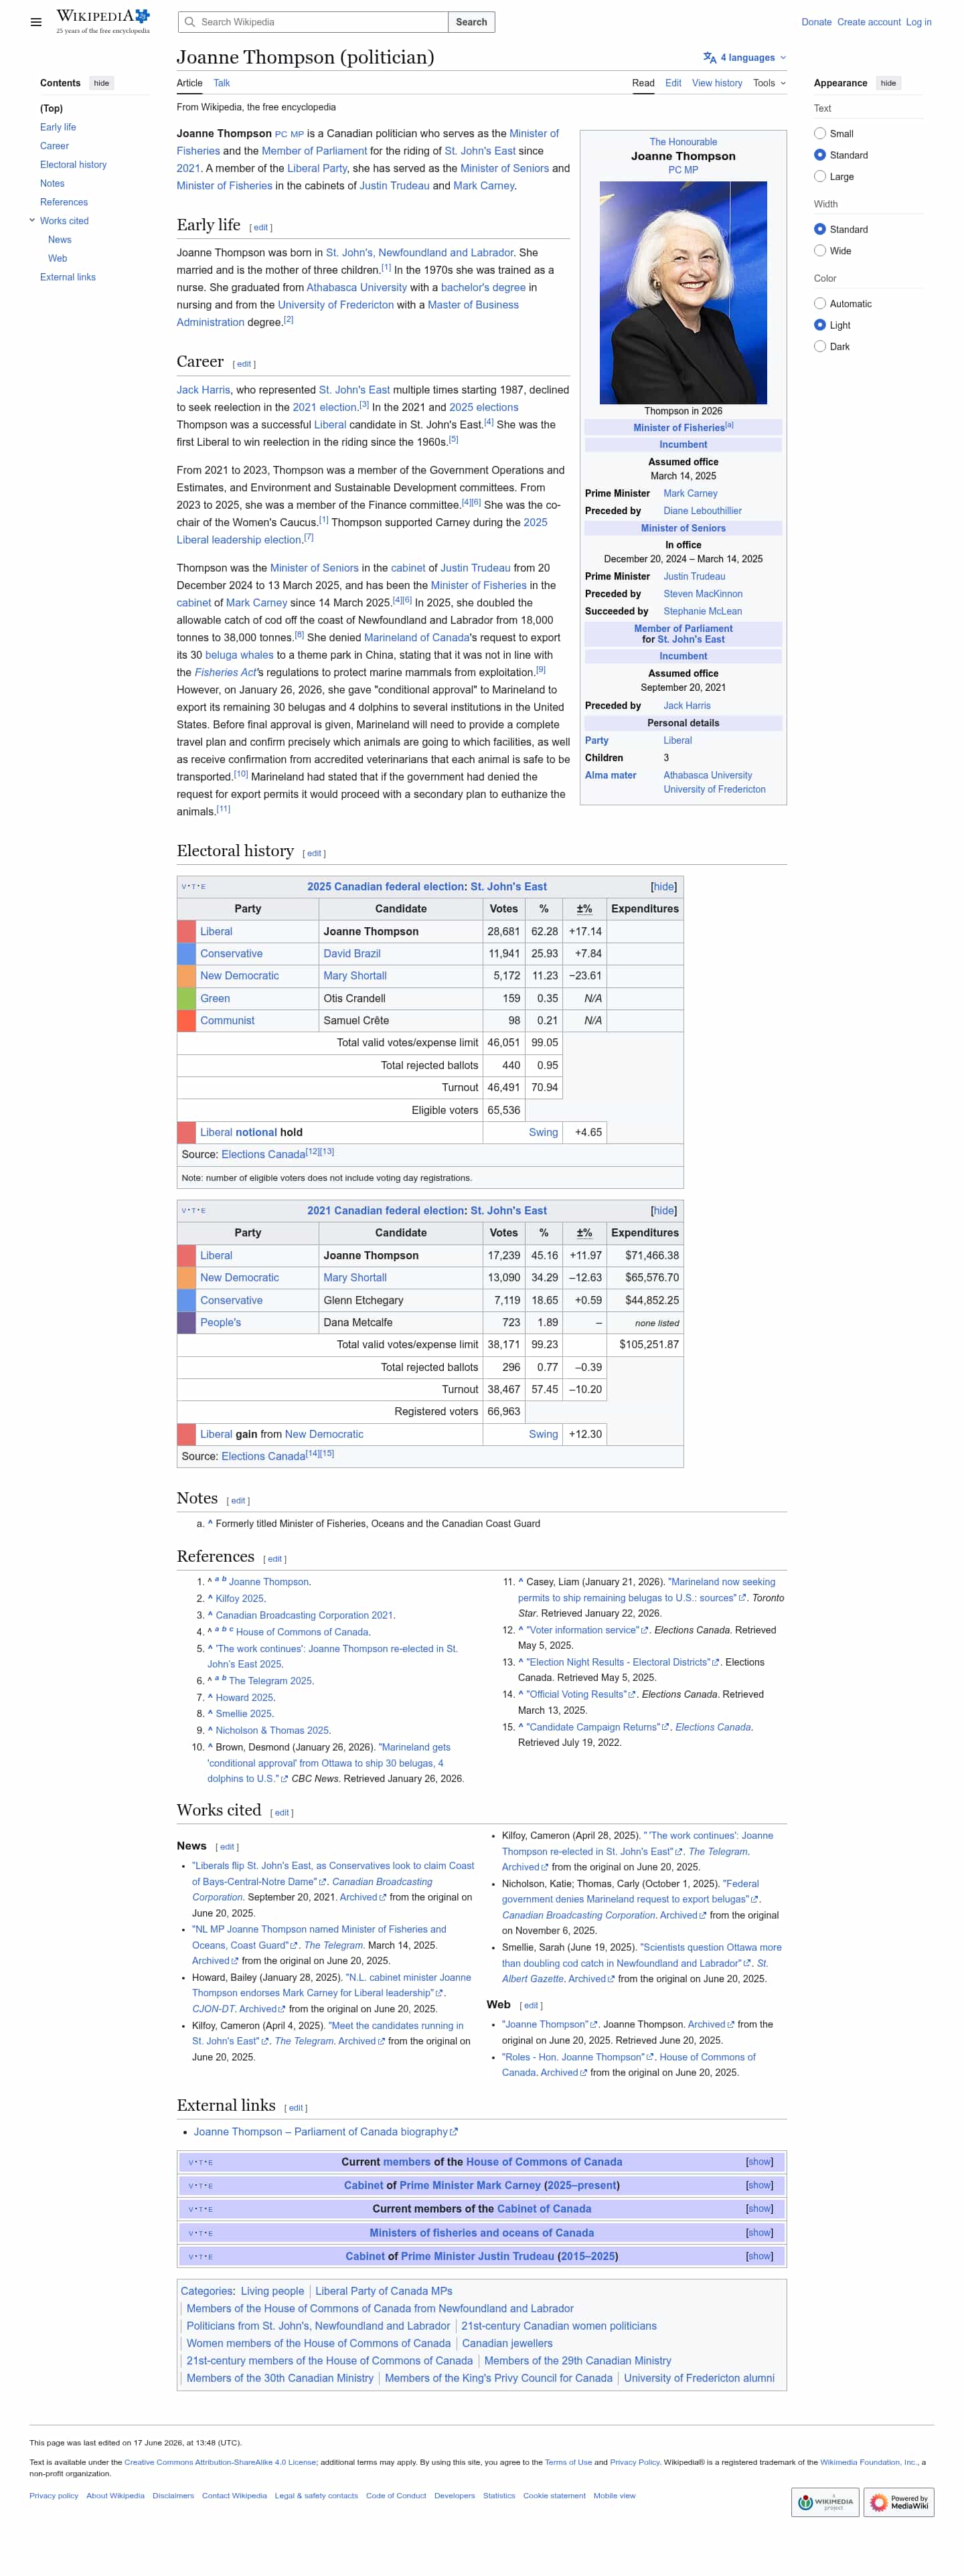
Task: Open the View history tab
Action: [716, 83]
